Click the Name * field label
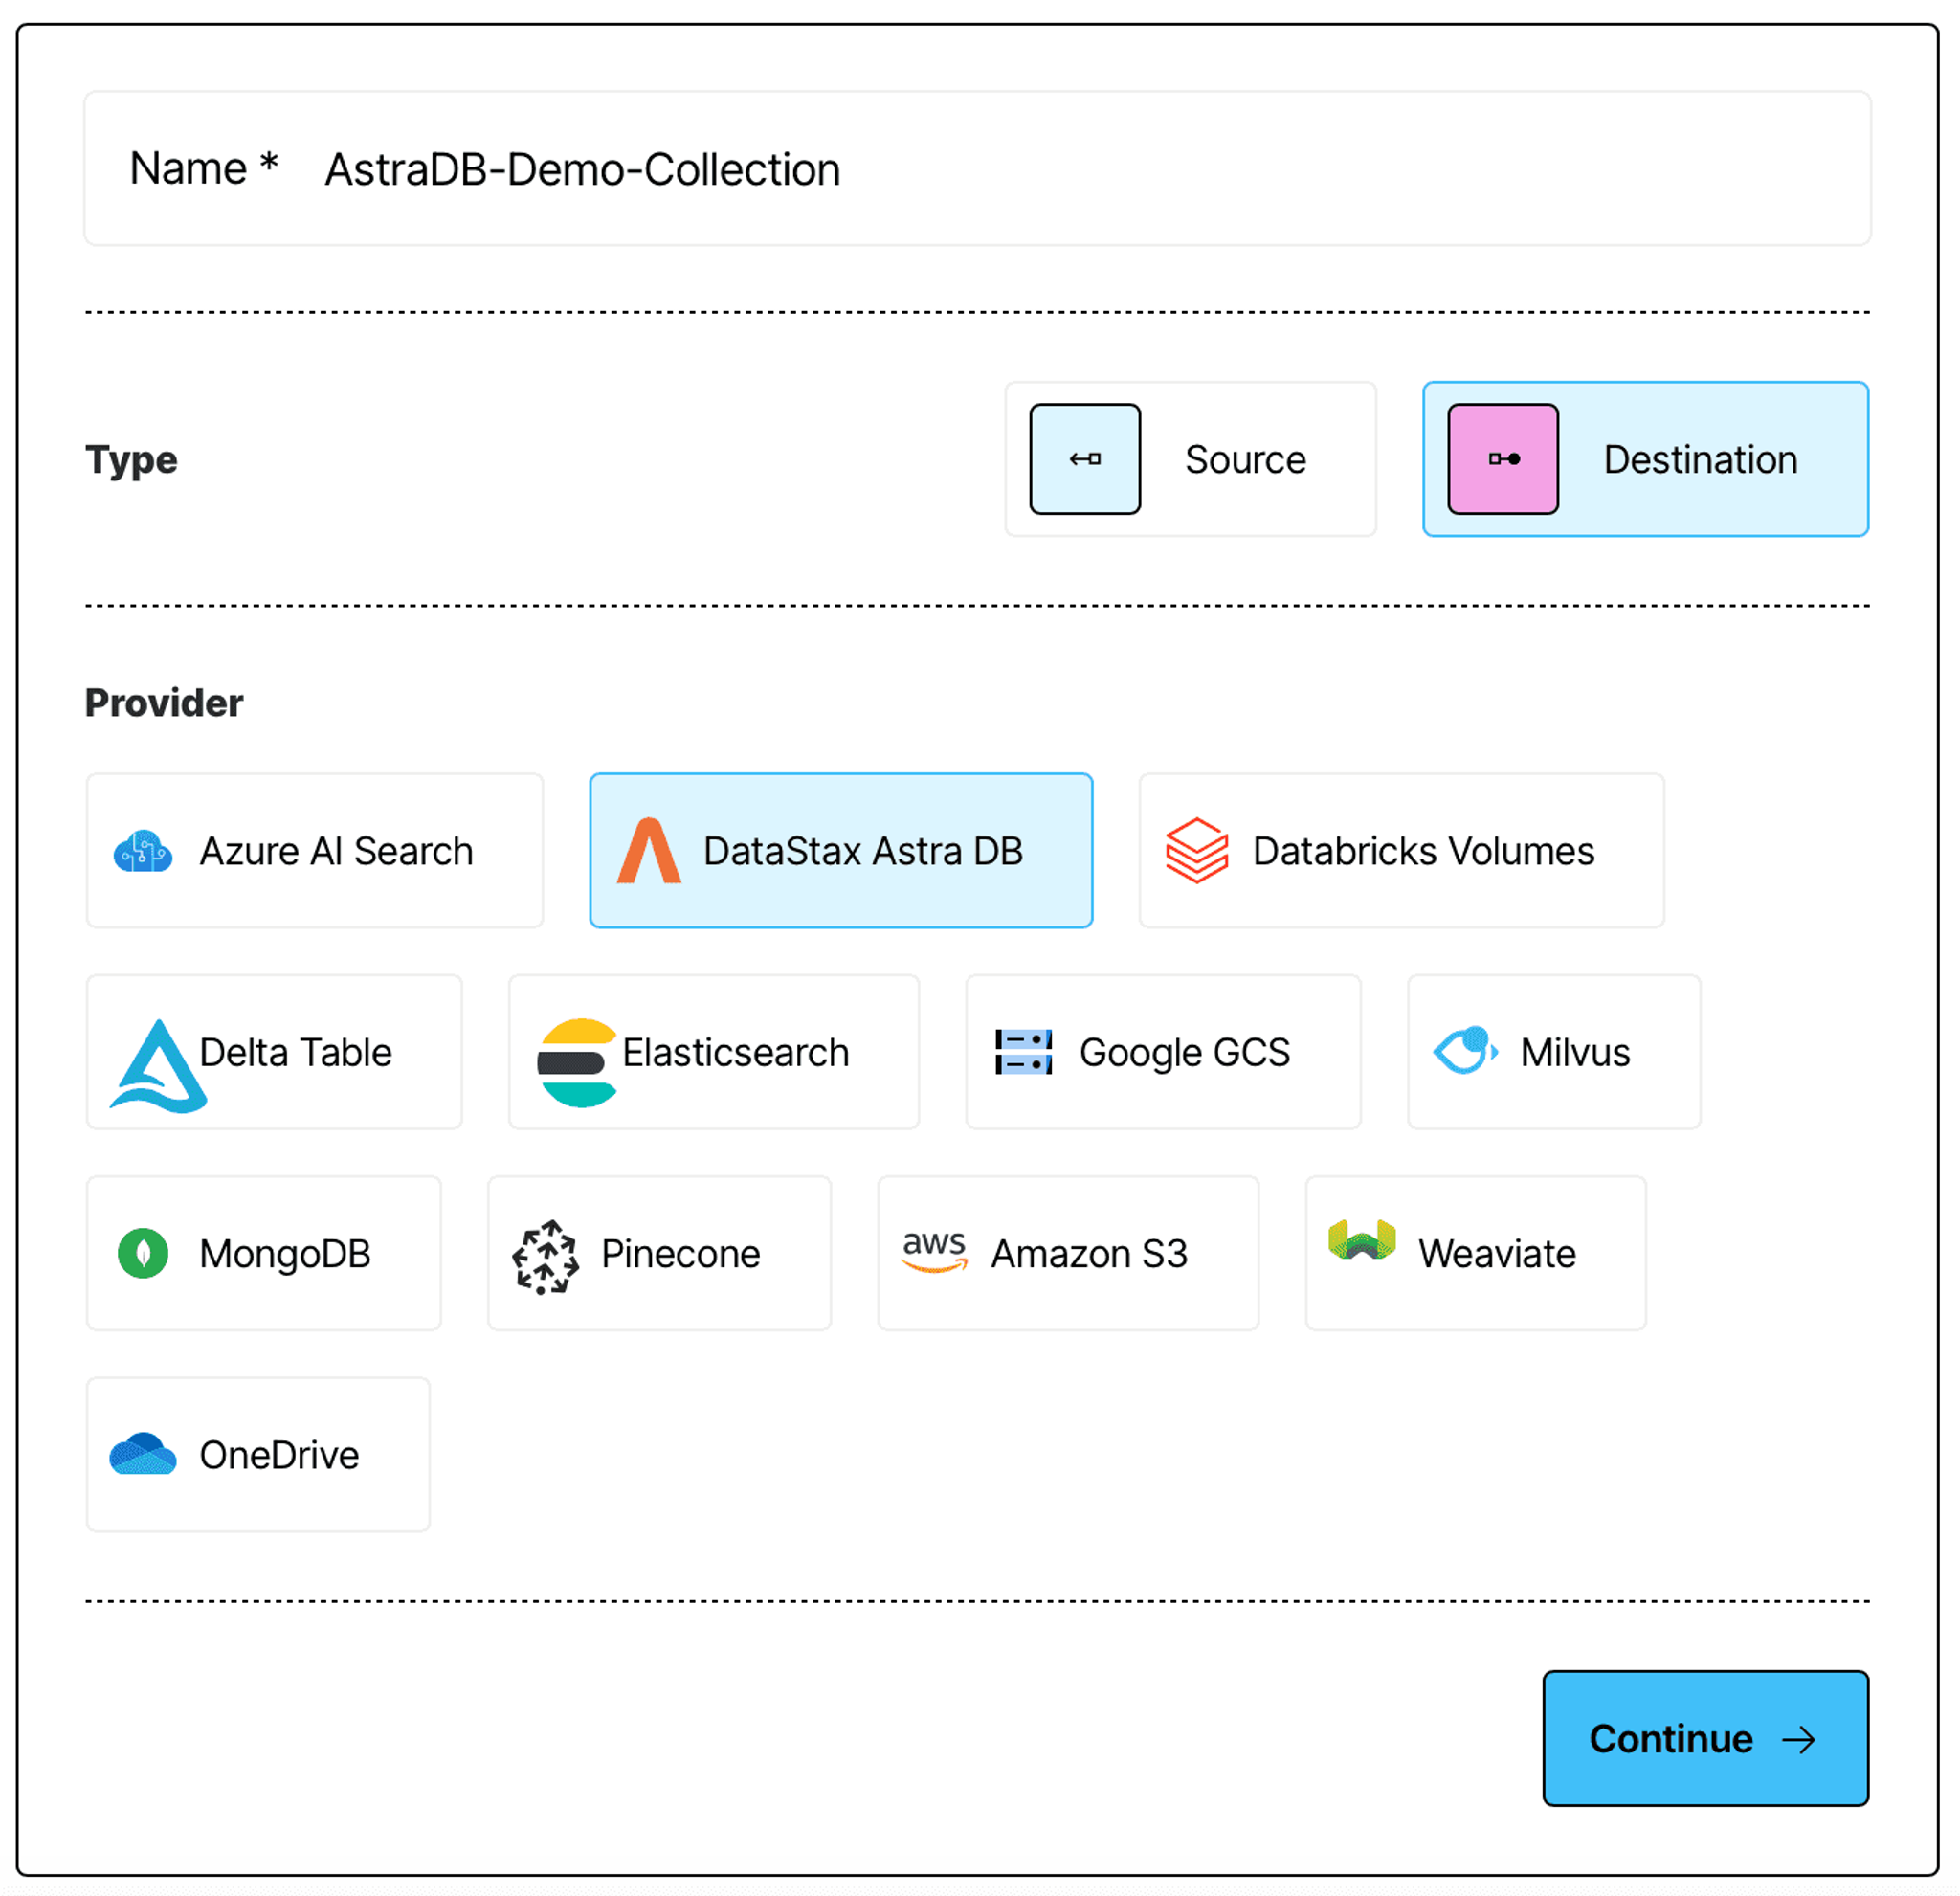Viewport: 1960px width, 1896px height. pyautogui.click(x=204, y=167)
